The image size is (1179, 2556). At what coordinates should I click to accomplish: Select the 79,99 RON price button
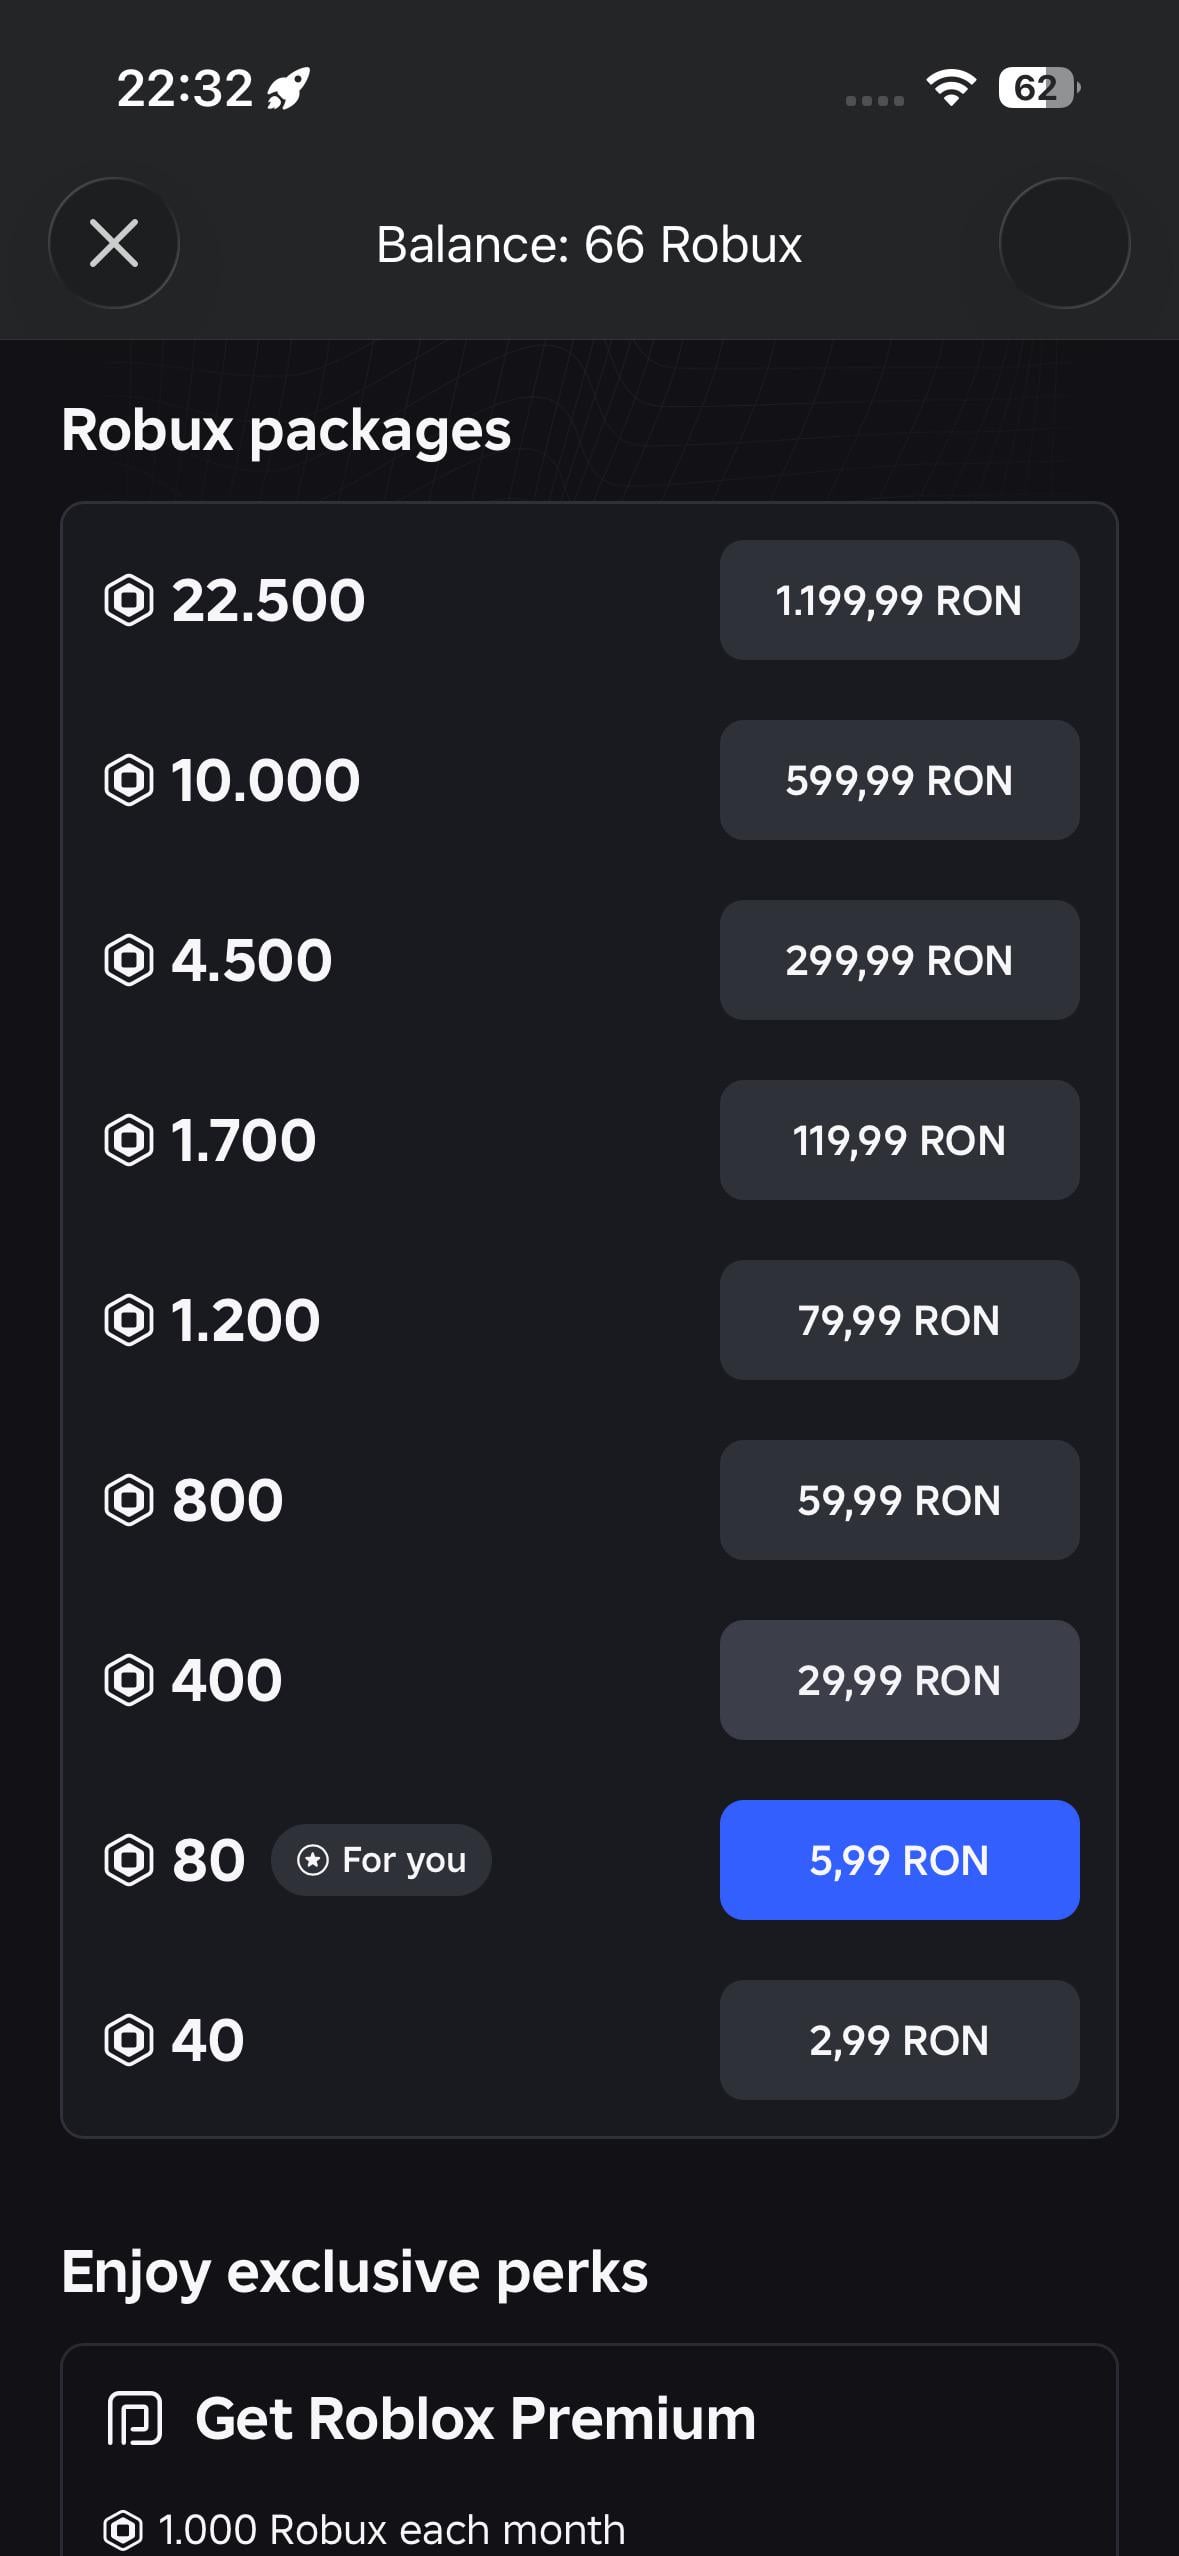click(x=899, y=1320)
